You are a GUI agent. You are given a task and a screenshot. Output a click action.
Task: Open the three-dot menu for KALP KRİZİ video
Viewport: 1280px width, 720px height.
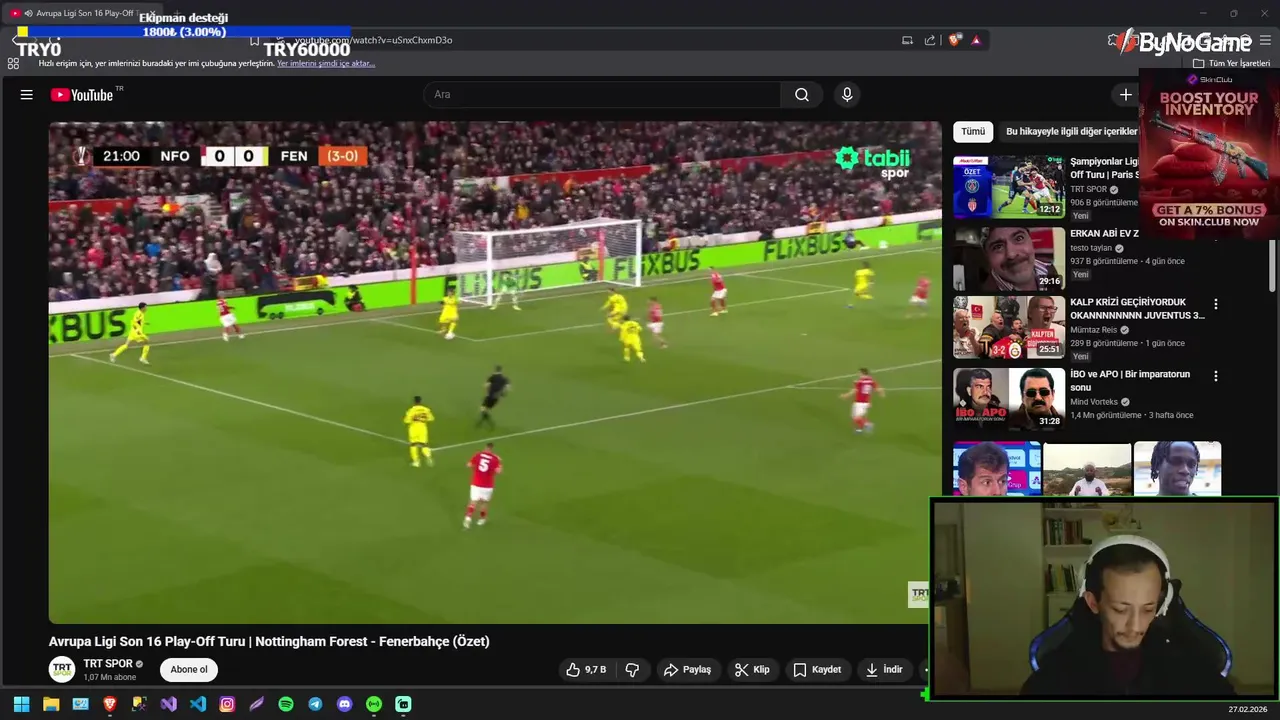pos(1216,304)
